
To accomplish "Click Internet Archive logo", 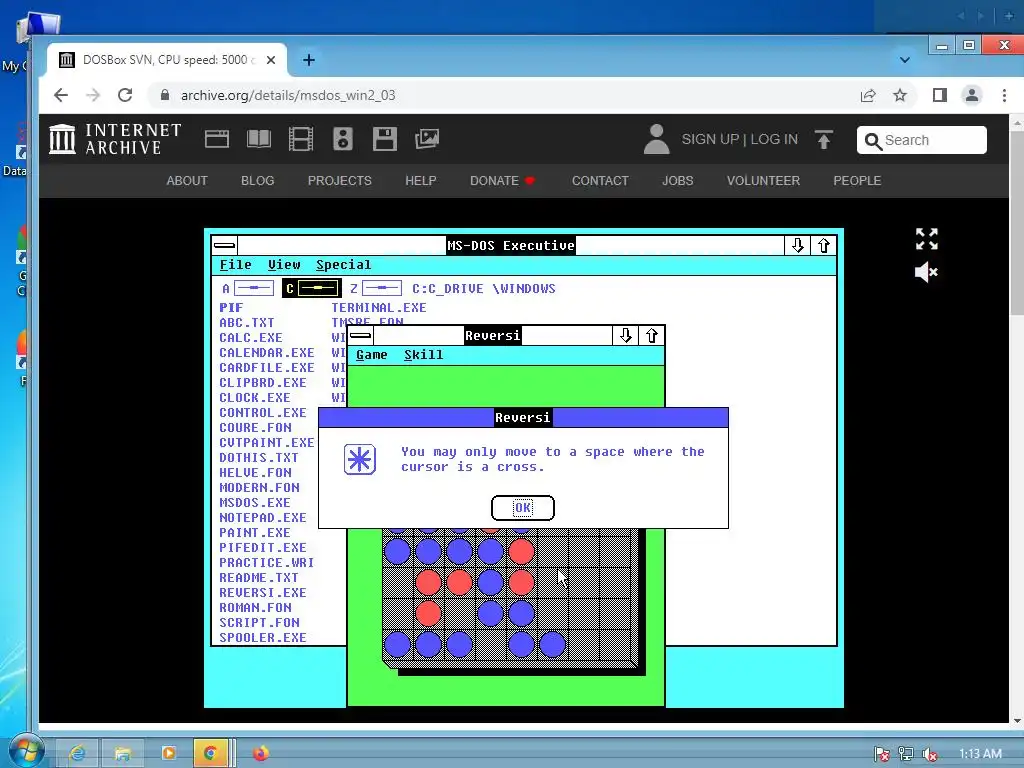I will (x=115, y=139).
